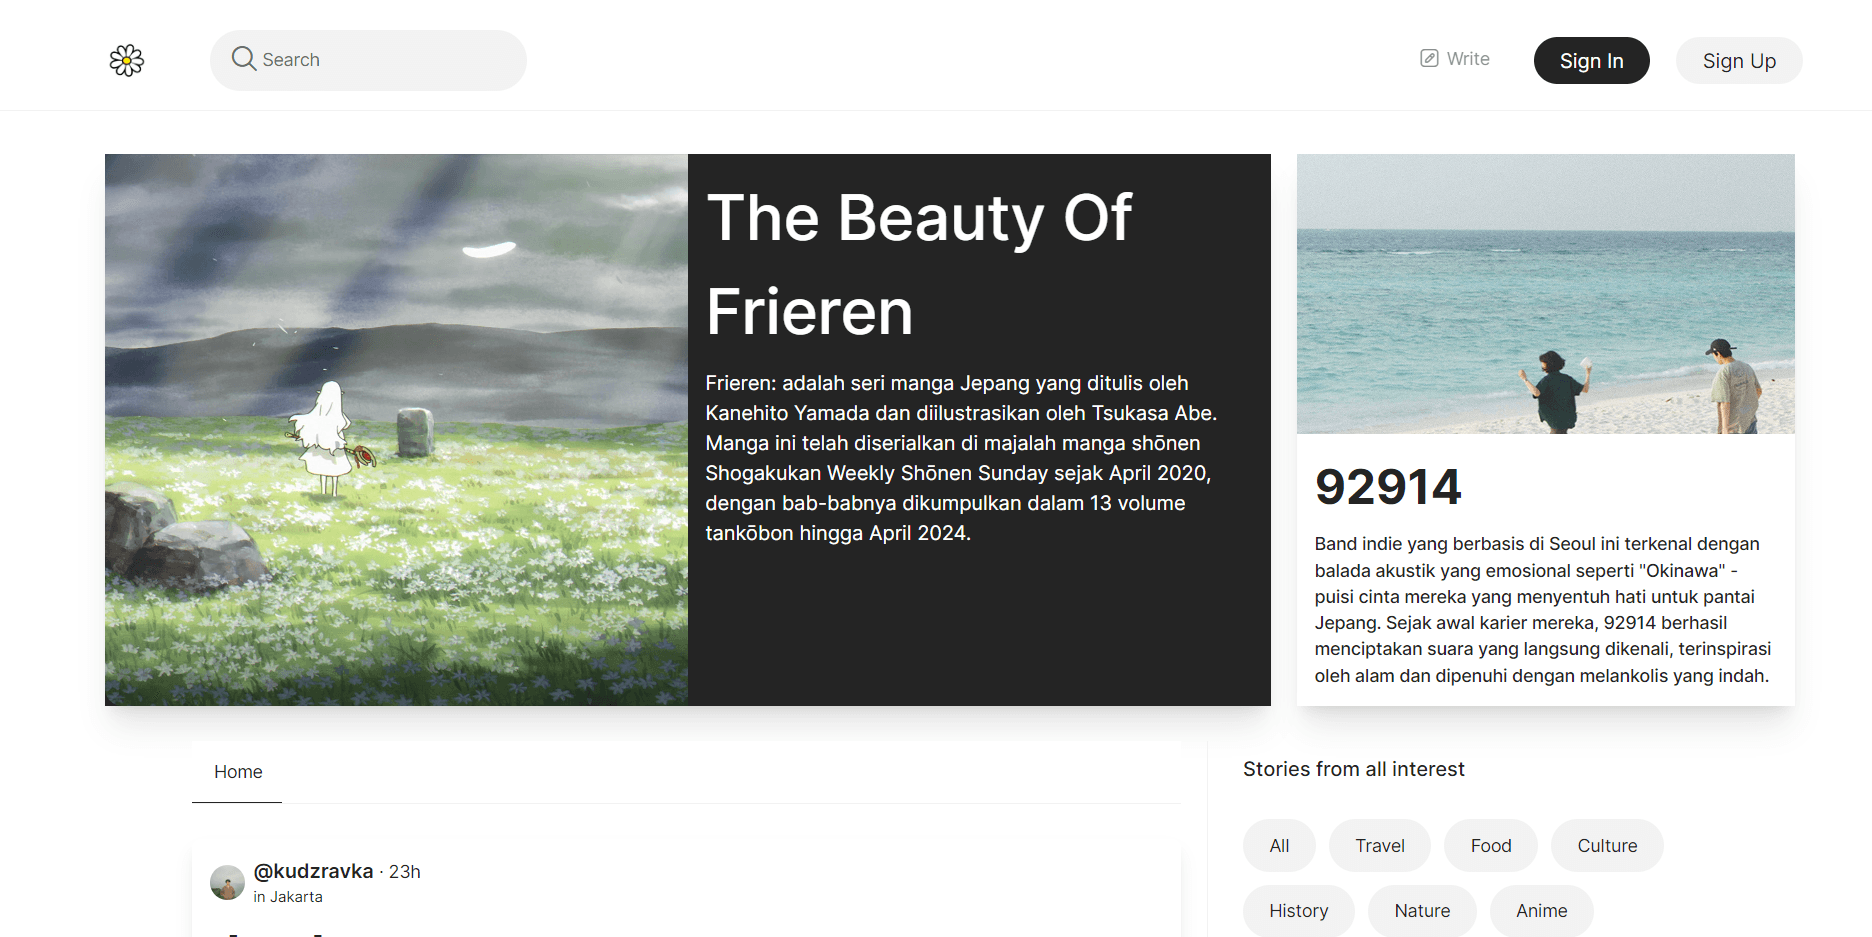The height and width of the screenshot is (937, 1872).
Task: Open the Frieren meadow artwork image
Action: click(x=396, y=430)
